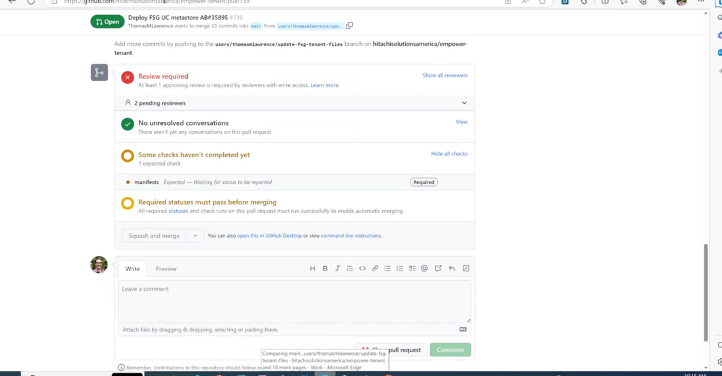Click the Squash and merge button
Screen dimensions: 722x376
[x=154, y=236]
